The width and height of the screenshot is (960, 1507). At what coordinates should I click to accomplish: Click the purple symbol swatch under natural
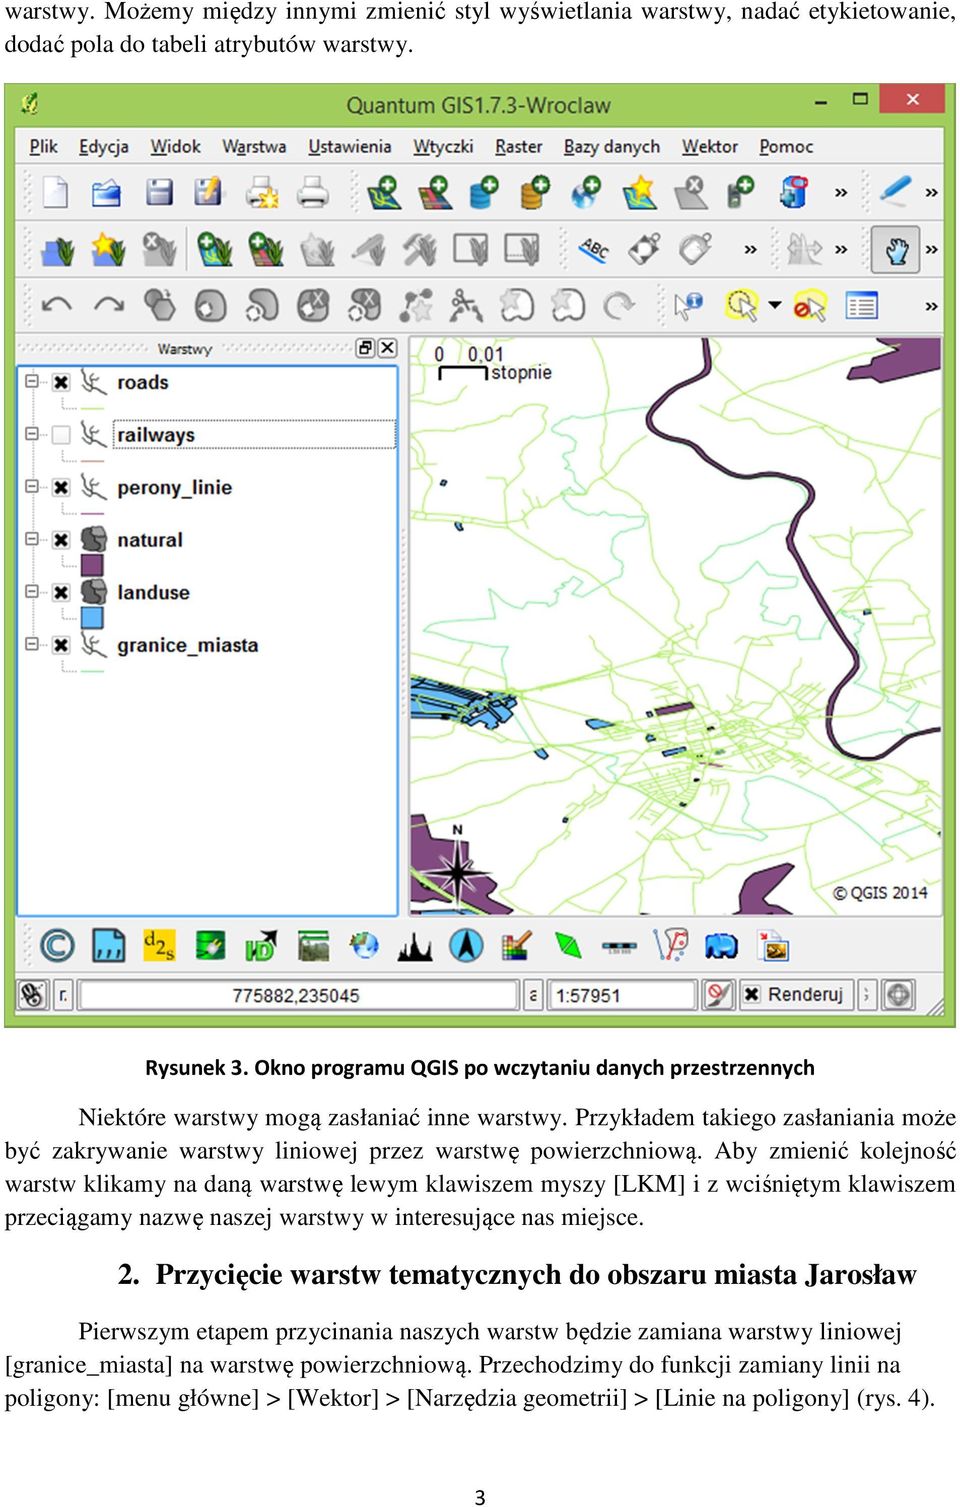point(92,565)
